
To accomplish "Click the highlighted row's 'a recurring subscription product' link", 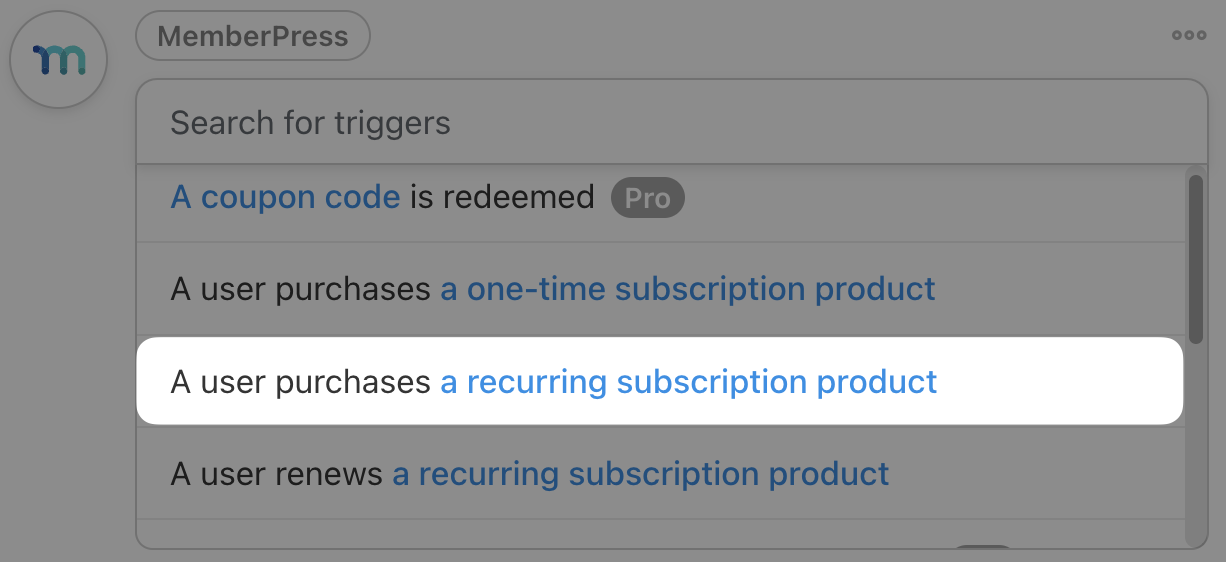I will point(688,382).
